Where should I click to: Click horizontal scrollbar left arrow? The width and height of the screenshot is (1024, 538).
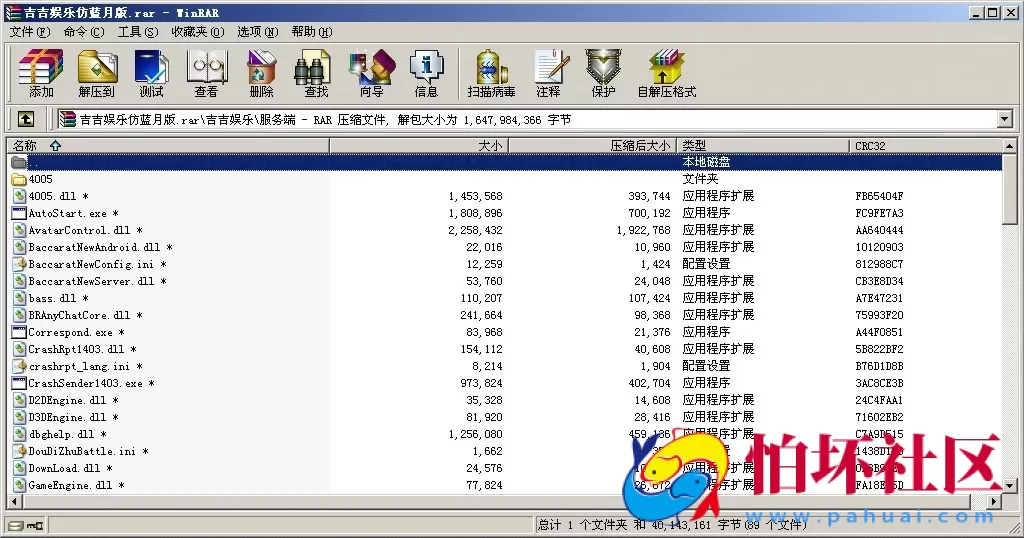click(x=15, y=501)
